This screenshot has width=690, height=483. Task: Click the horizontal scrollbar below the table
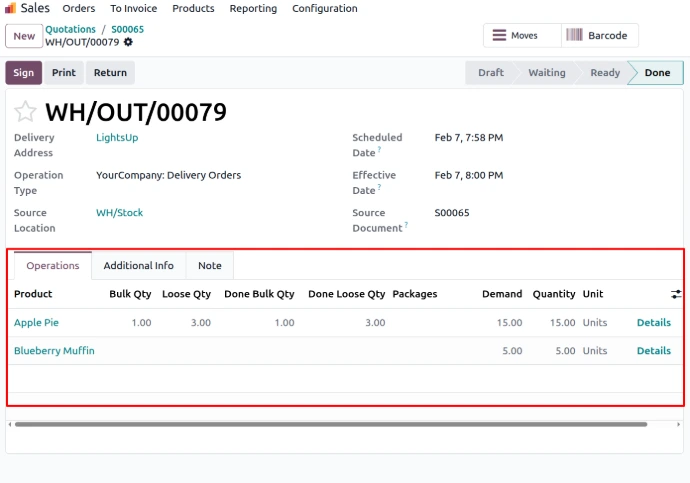(330, 424)
